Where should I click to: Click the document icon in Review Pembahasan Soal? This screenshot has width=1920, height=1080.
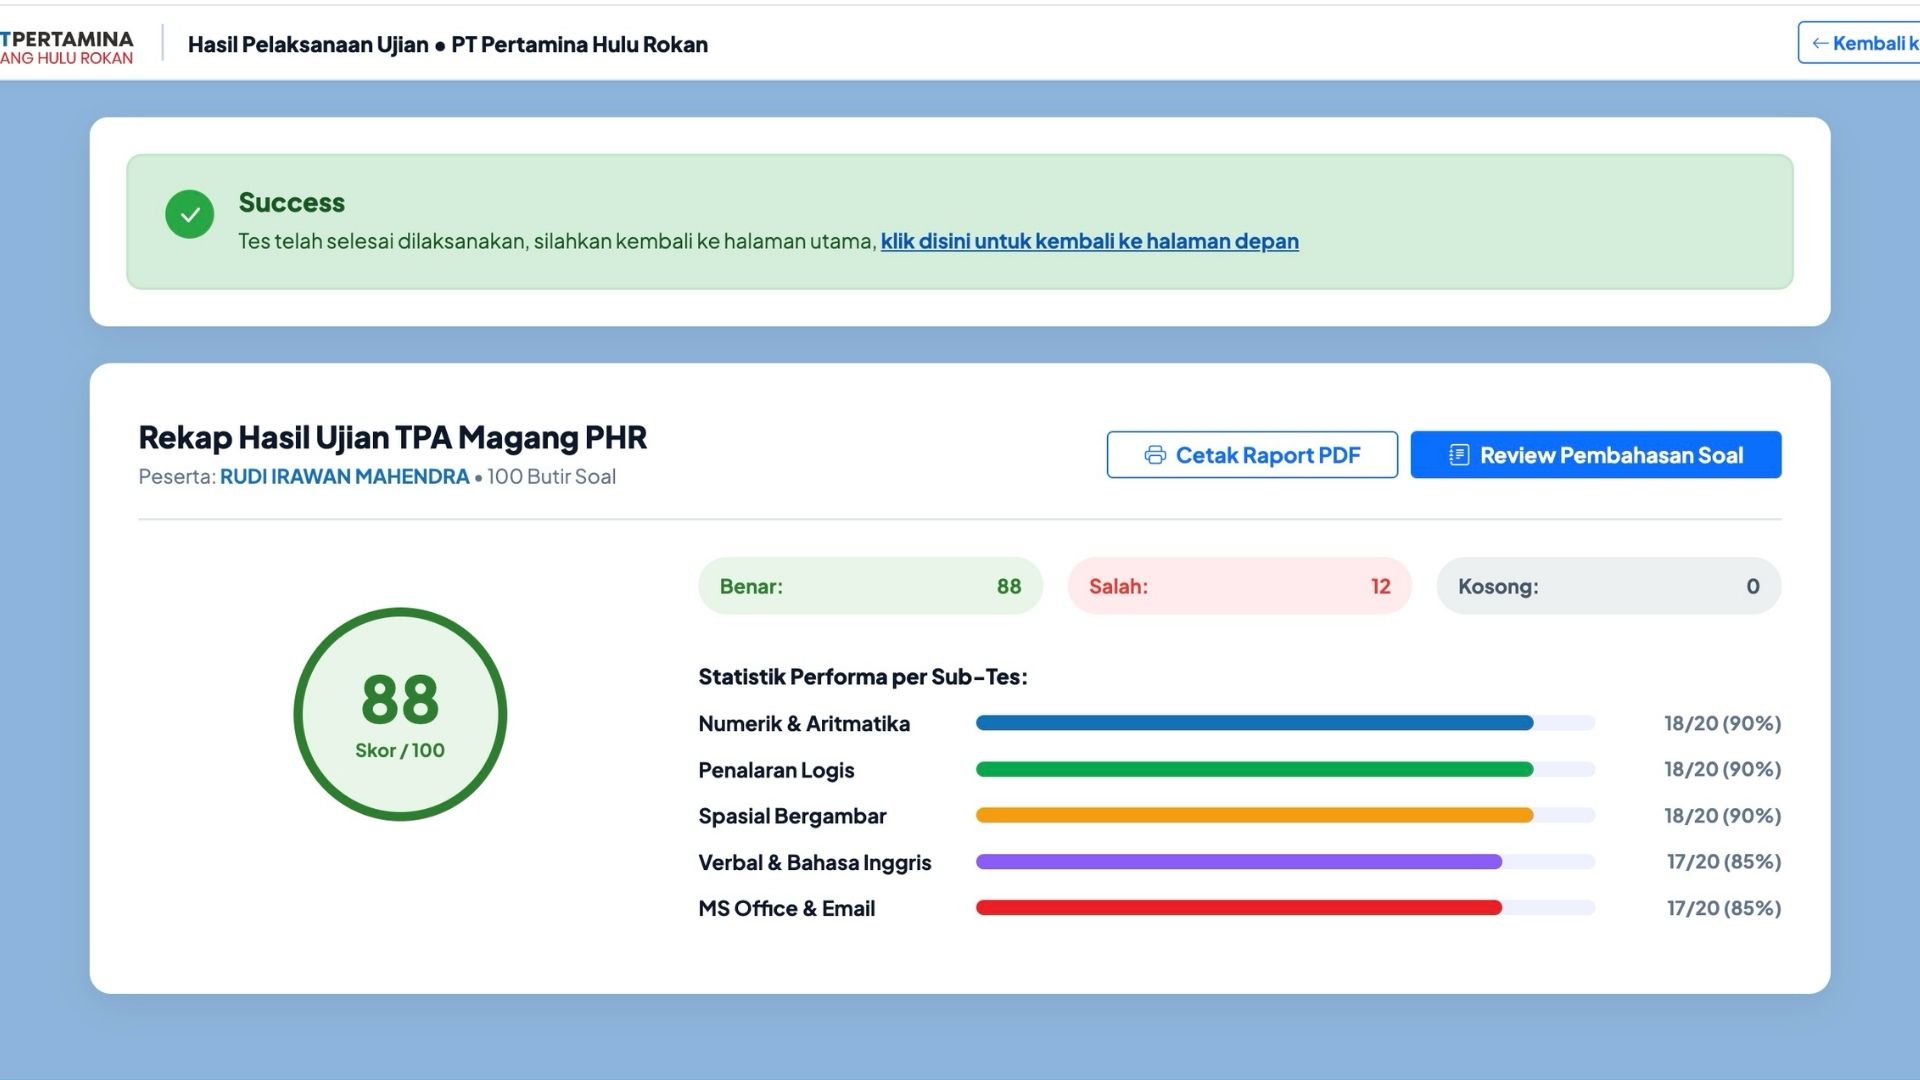point(1459,455)
